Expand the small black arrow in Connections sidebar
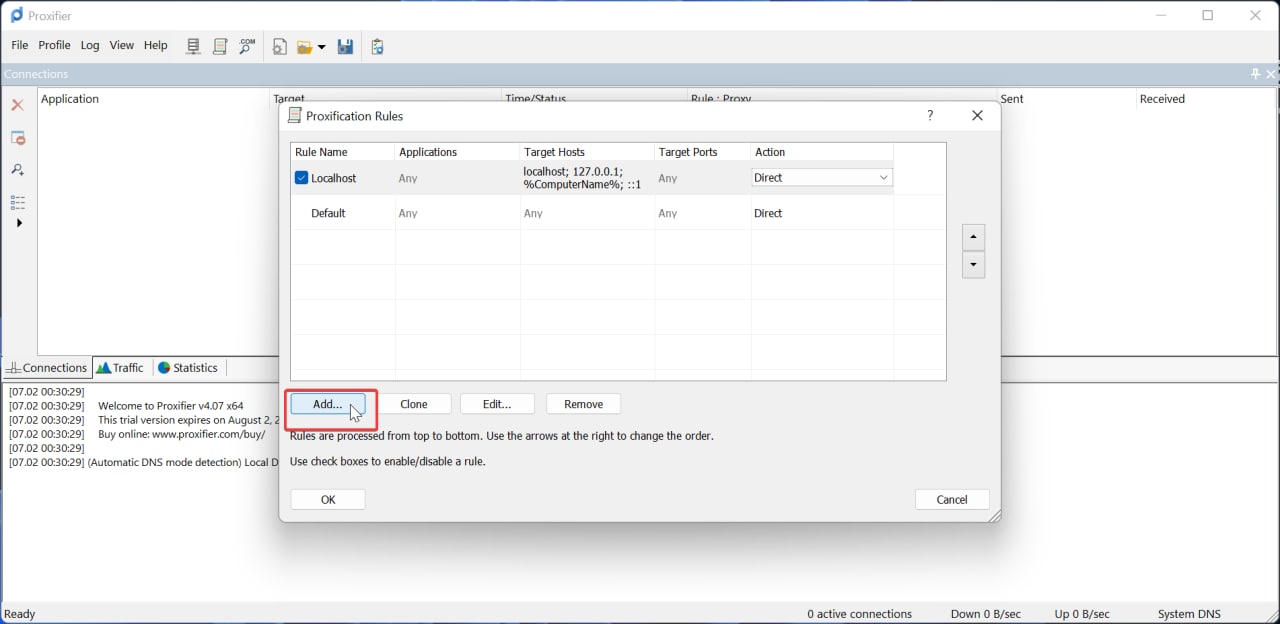Image resolution: width=1280 pixels, height=624 pixels. click(19, 223)
